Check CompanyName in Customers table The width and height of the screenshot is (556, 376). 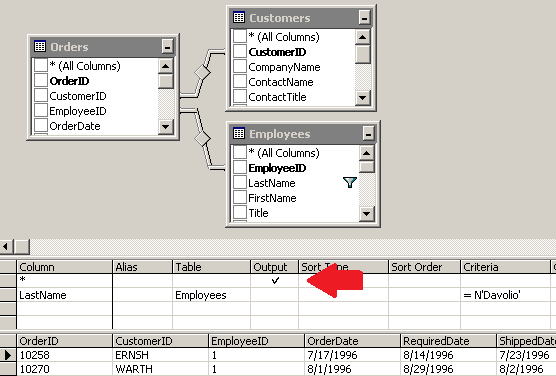(240, 67)
